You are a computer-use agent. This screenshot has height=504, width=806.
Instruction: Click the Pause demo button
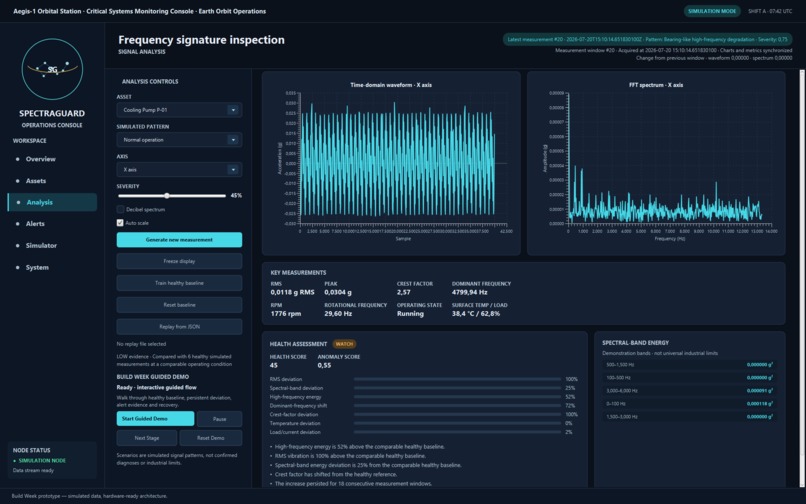pos(219,419)
